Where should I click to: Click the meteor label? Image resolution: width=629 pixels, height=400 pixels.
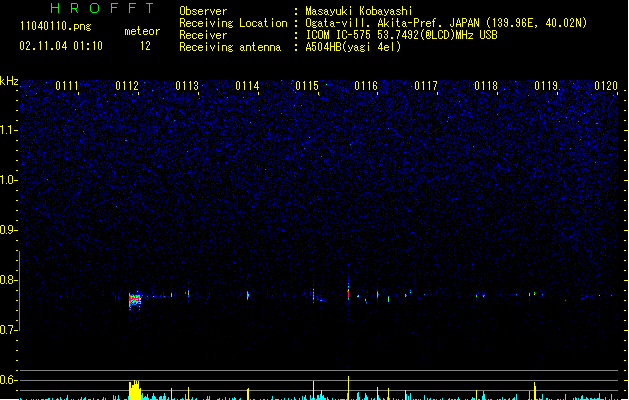pos(142,31)
